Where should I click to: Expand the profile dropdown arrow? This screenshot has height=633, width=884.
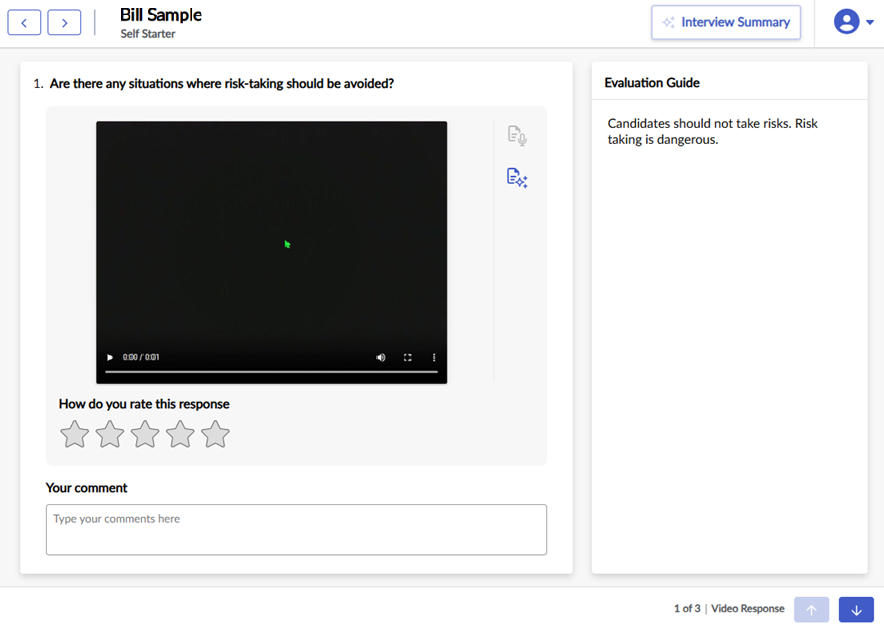click(870, 23)
